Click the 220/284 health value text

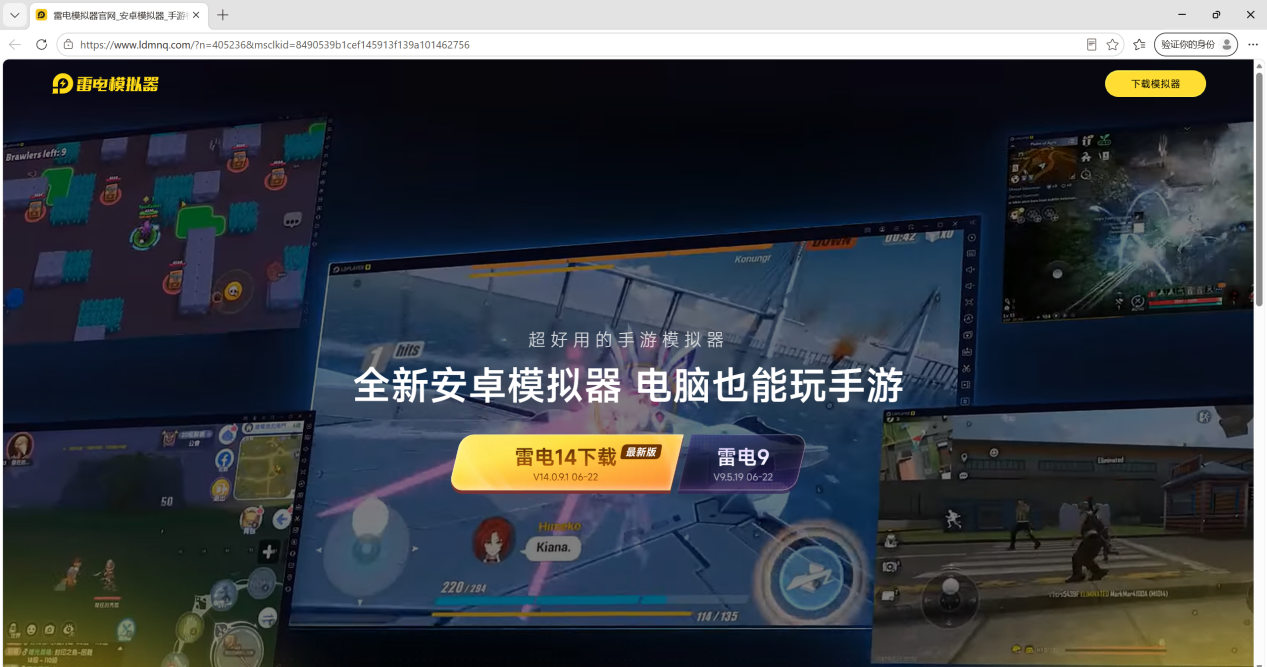(462, 587)
